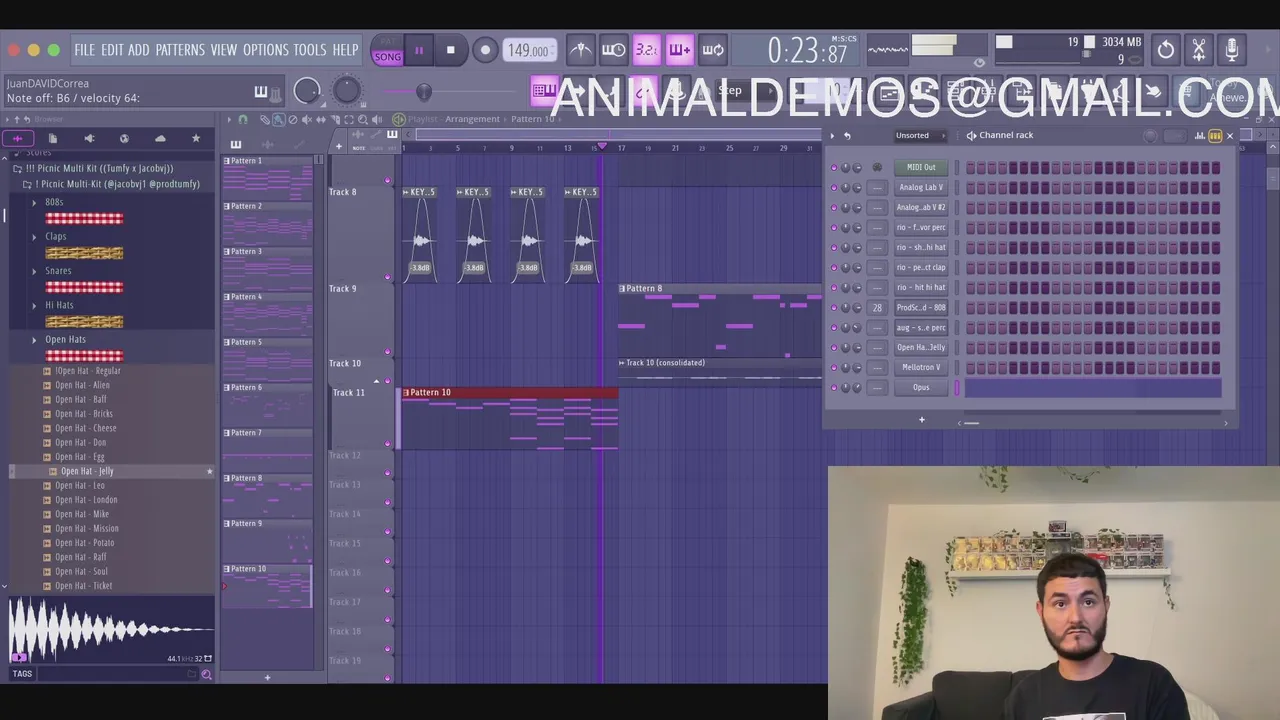Select the browser starred favorites tab icon
Image resolution: width=1280 pixels, height=720 pixels.
pos(196,138)
